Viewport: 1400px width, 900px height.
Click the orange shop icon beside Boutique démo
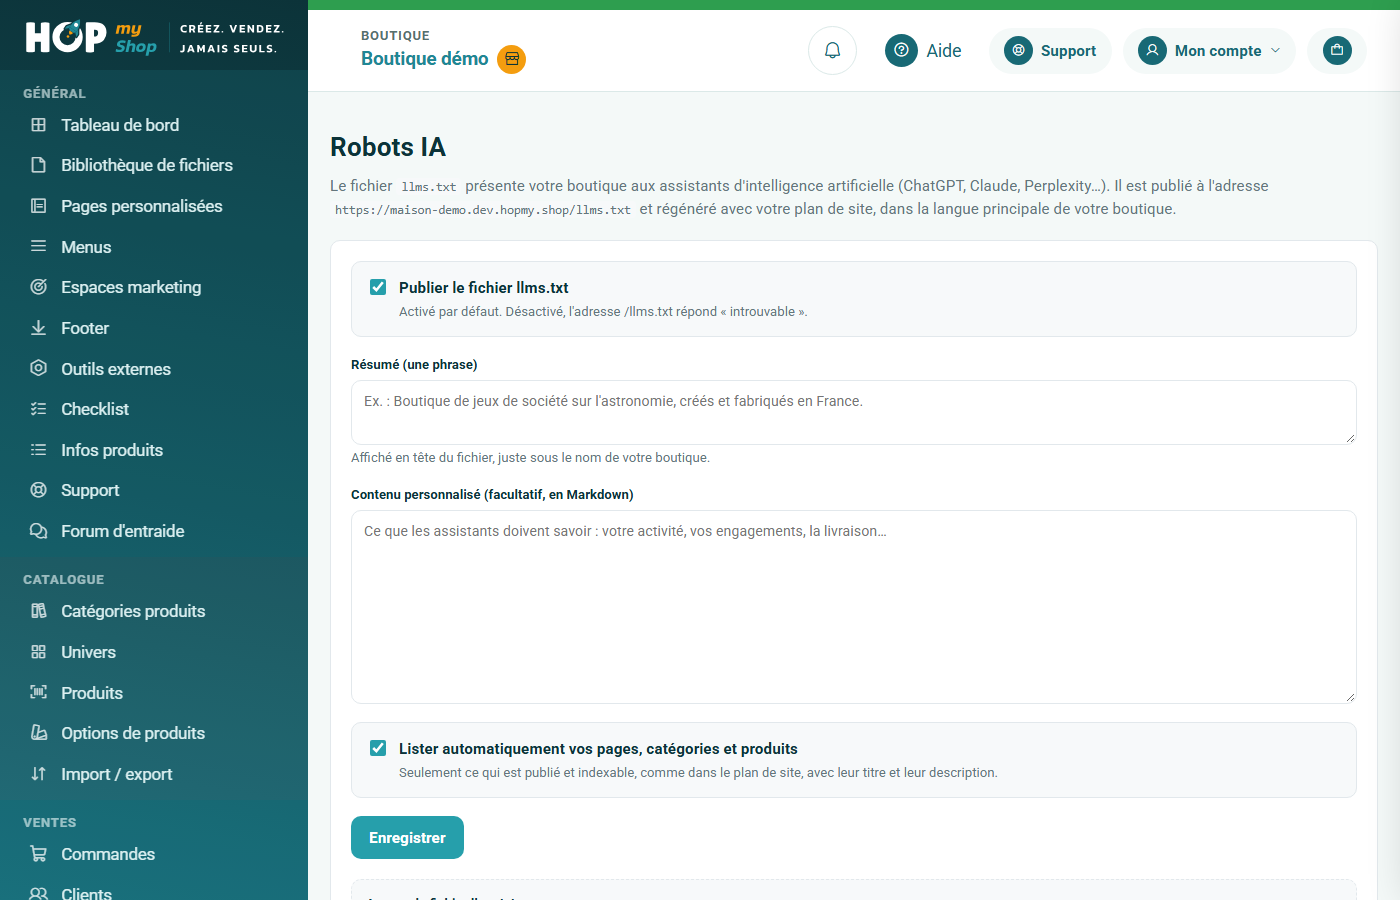512,59
